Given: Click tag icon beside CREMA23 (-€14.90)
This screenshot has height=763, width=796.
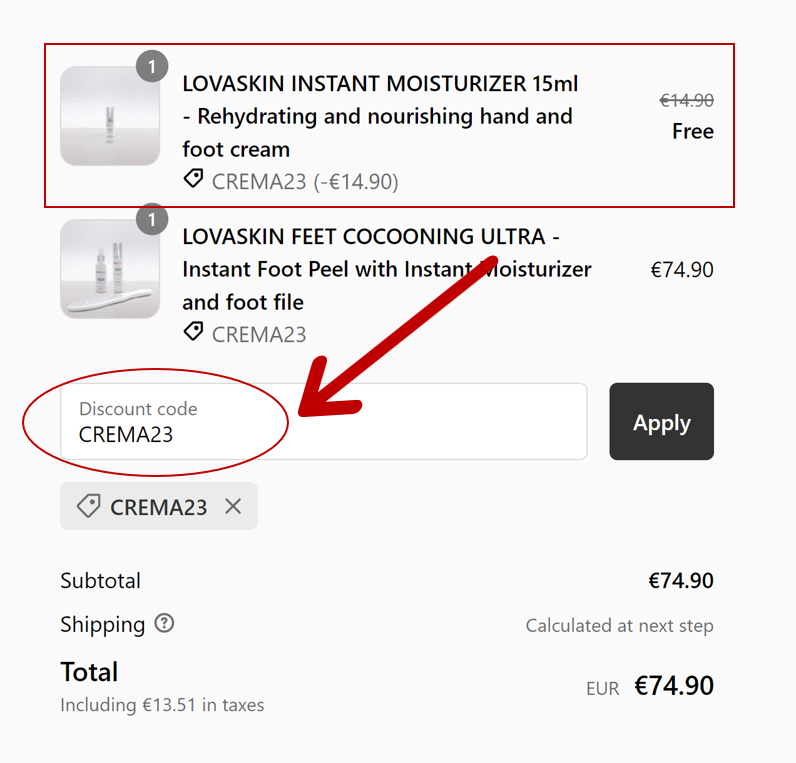Looking at the screenshot, I should click(193, 180).
